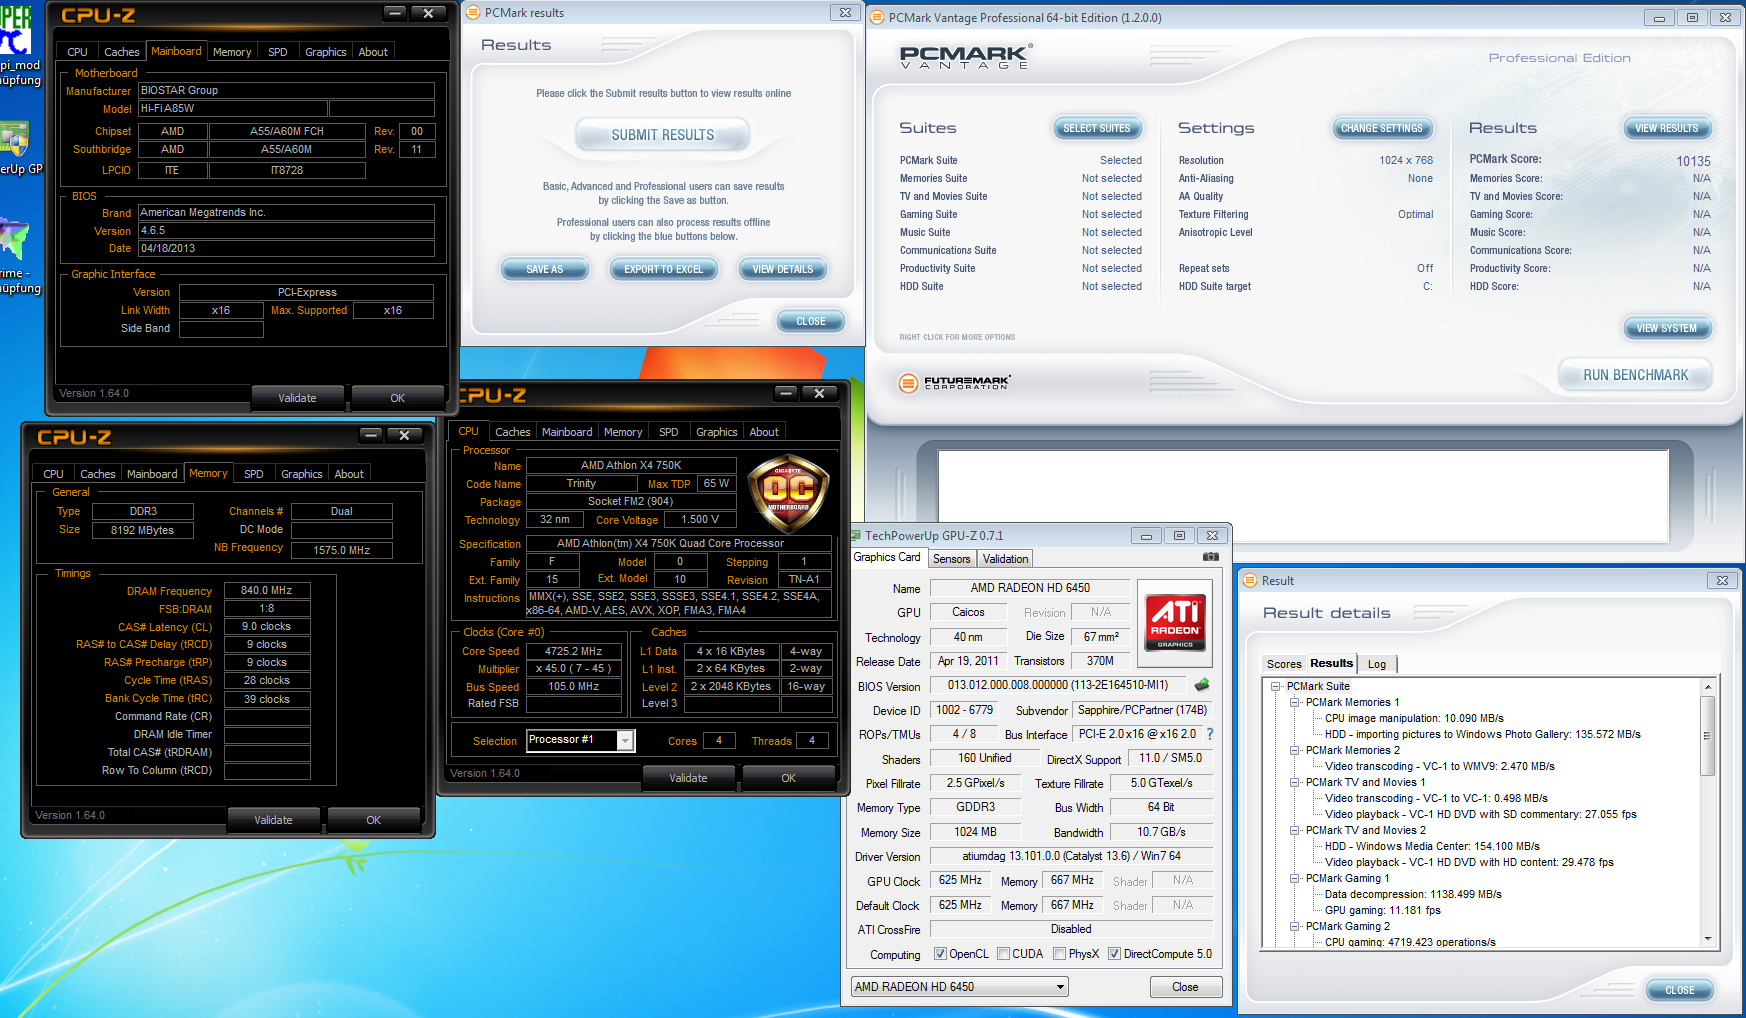
Task: Click the VIEW SYSTEM button
Action: pos(1666,328)
